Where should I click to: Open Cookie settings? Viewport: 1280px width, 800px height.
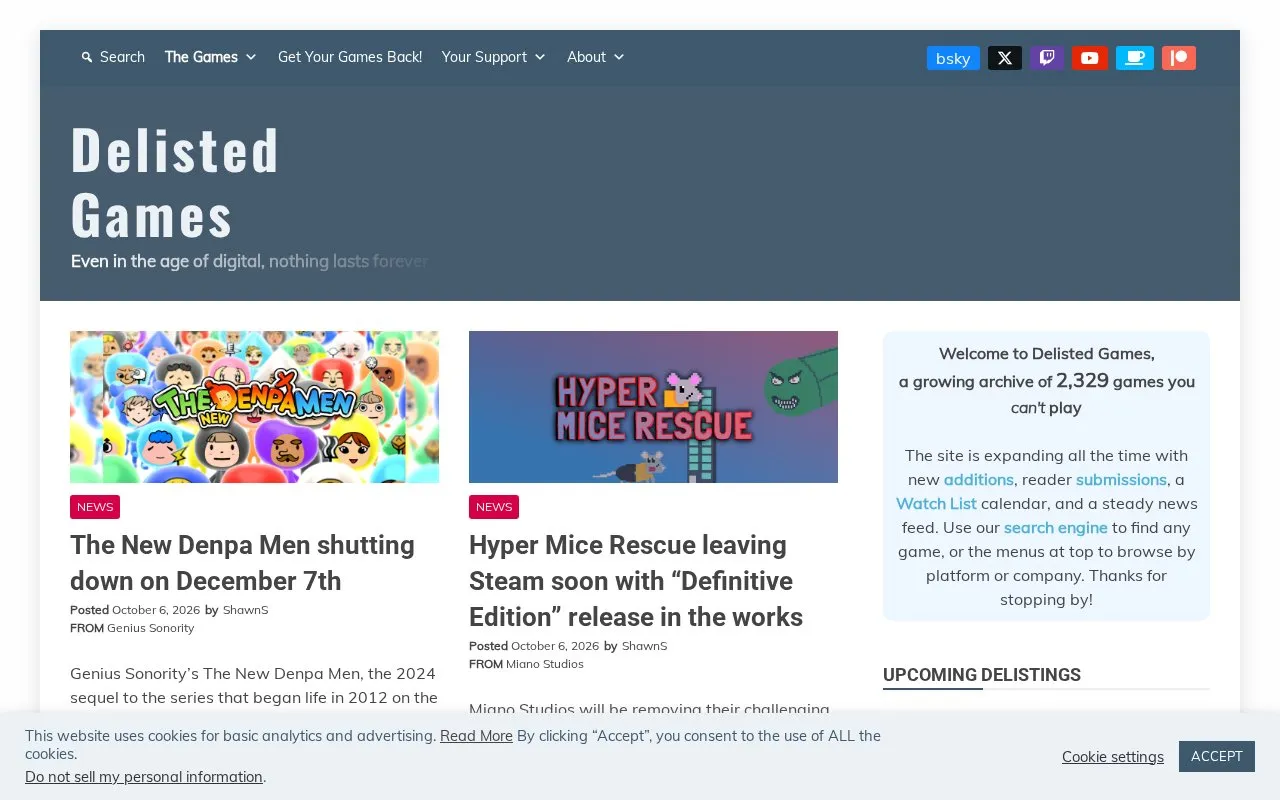pos(1113,757)
